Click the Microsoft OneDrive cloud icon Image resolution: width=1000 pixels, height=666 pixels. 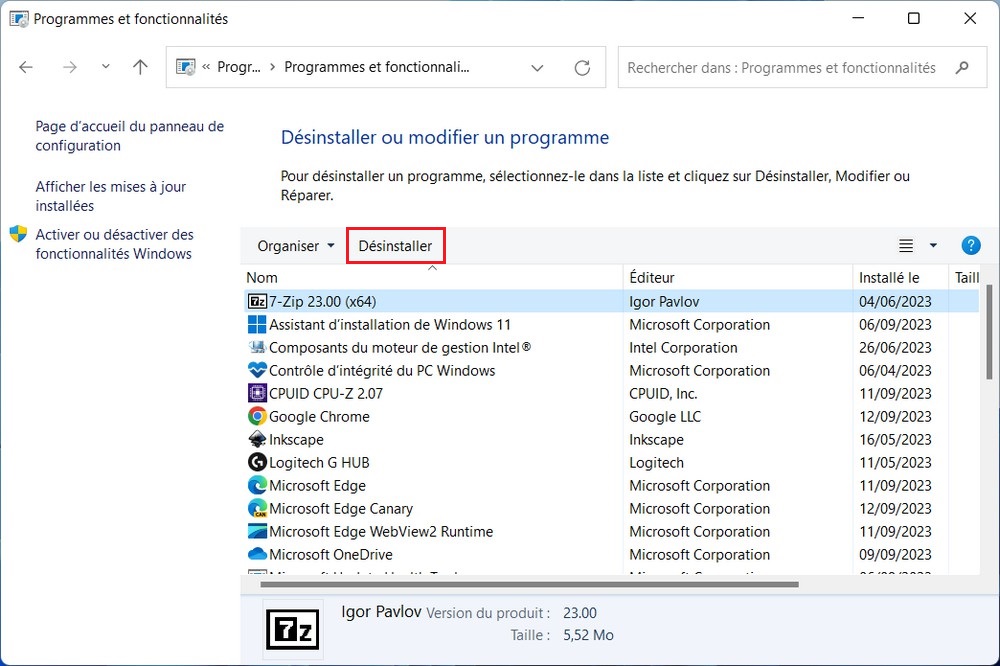pyautogui.click(x=257, y=554)
